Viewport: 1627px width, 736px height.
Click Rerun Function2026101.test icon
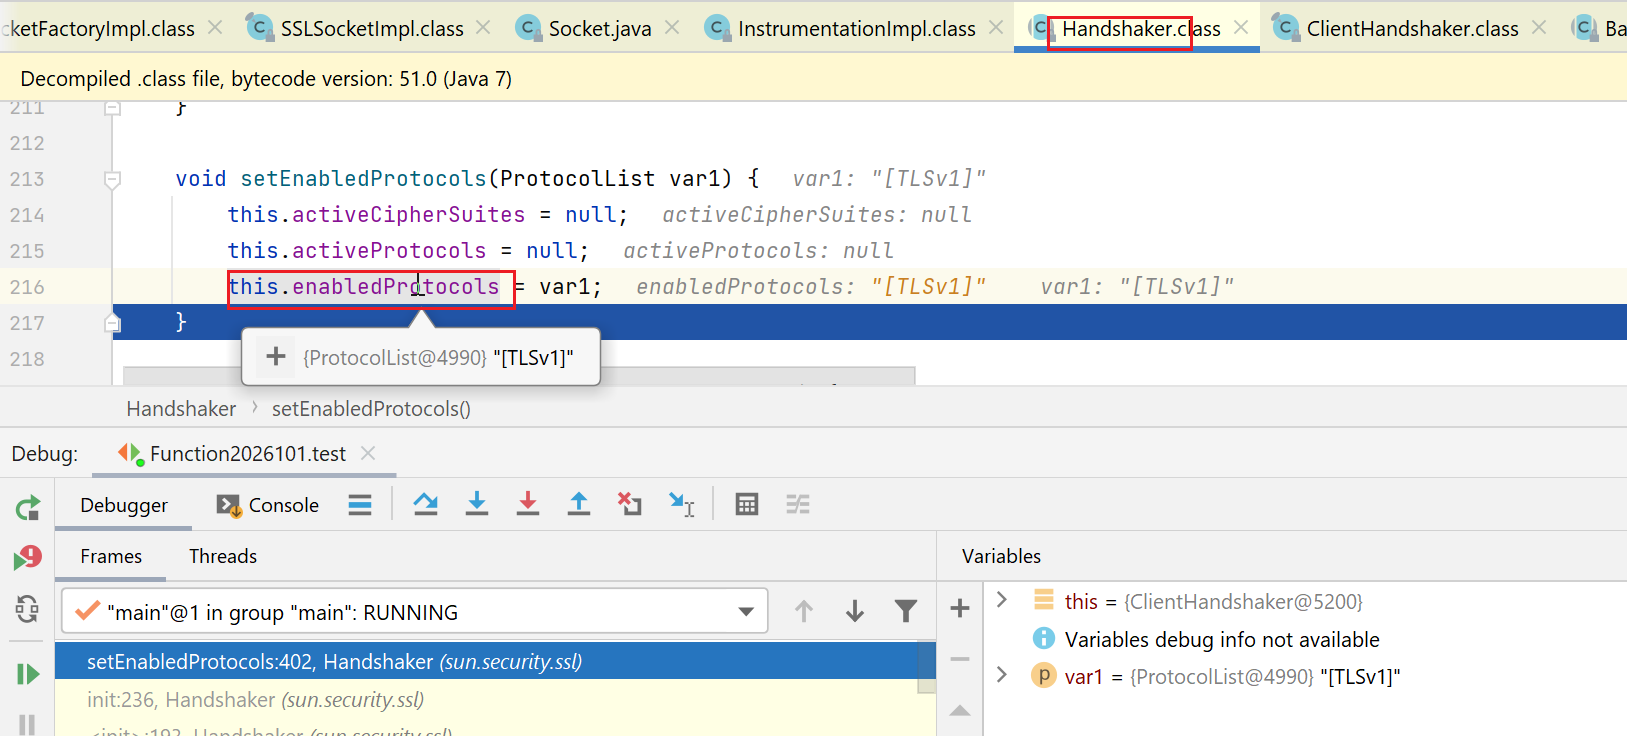[x=27, y=508]
